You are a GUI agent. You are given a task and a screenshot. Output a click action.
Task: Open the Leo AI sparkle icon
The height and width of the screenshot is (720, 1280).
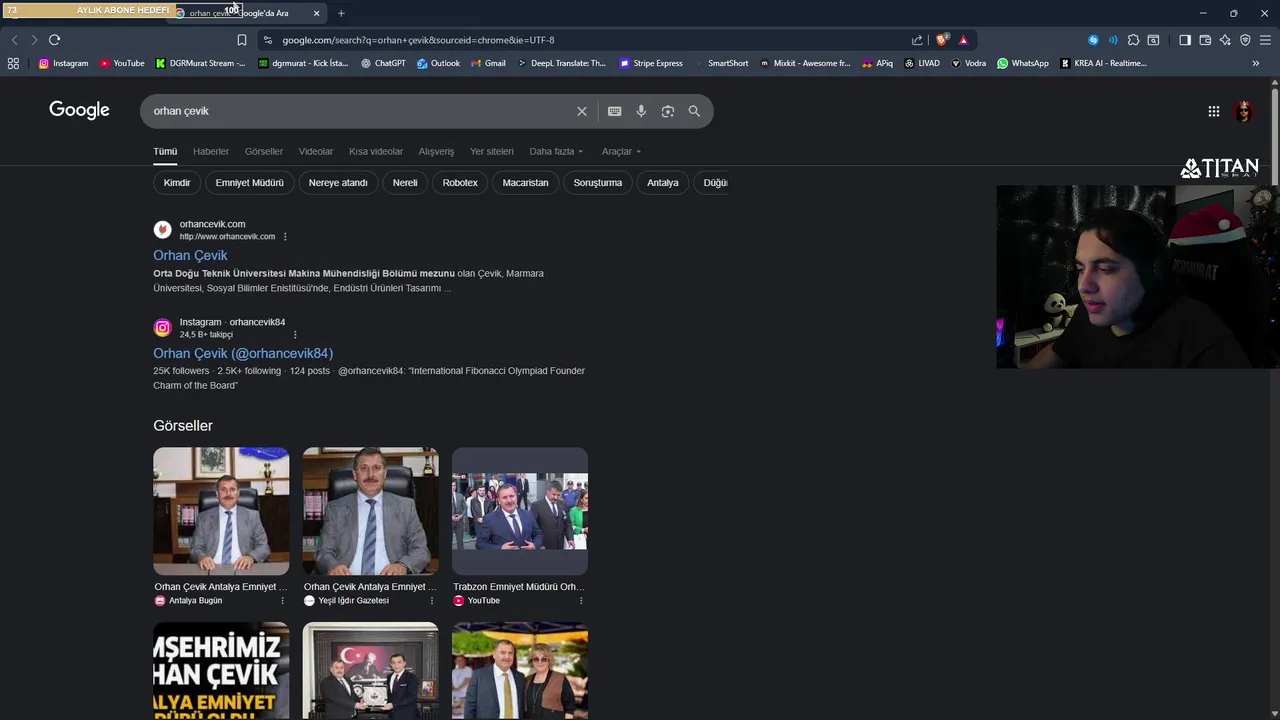[x=1225, y=40]
